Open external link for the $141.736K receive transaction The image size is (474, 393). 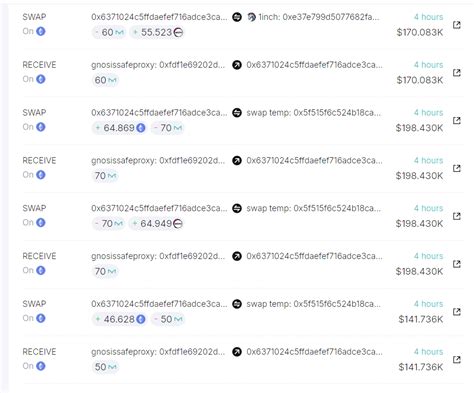pyautogui.click(x=457, y=359)
